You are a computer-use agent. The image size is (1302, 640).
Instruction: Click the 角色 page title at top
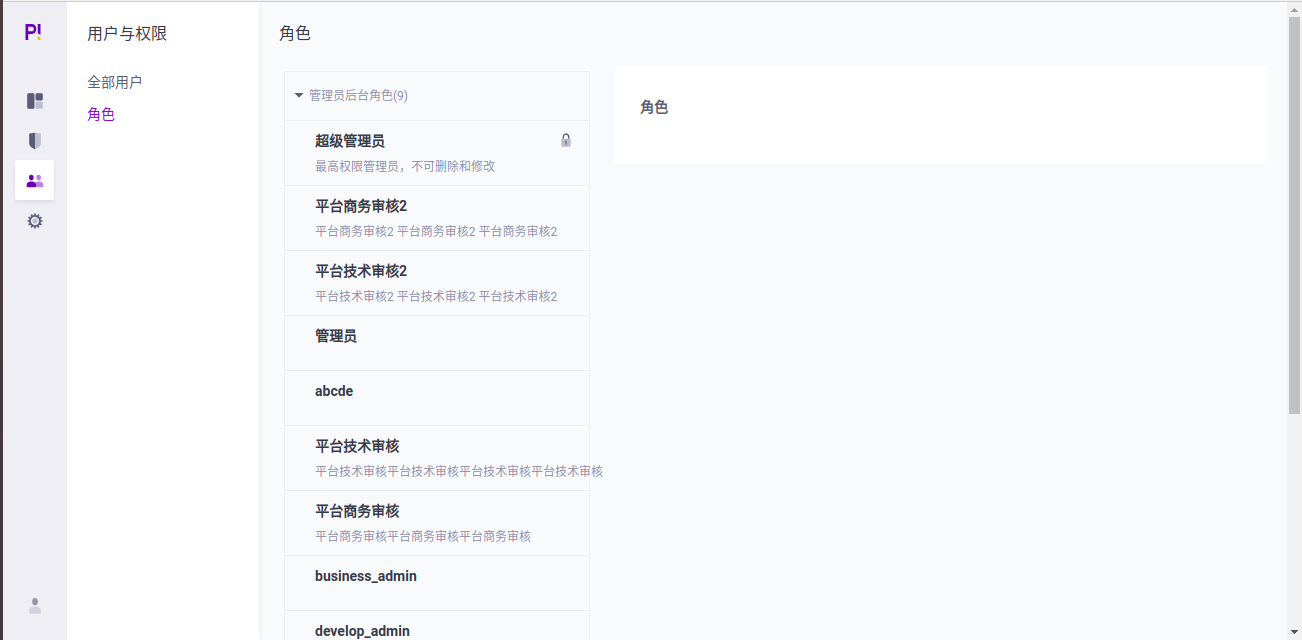(295, 34)
